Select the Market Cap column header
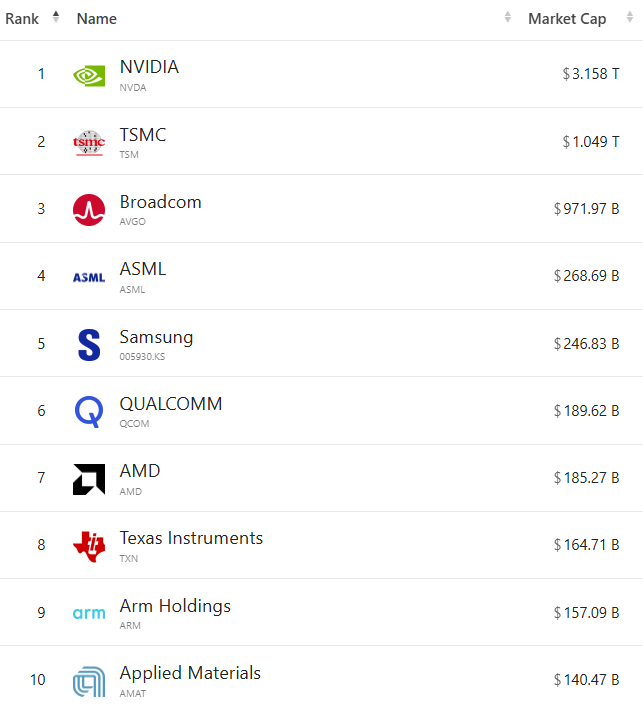Image resolution: width=643 pixels, height=709 pixels. [x=567, y=19]
